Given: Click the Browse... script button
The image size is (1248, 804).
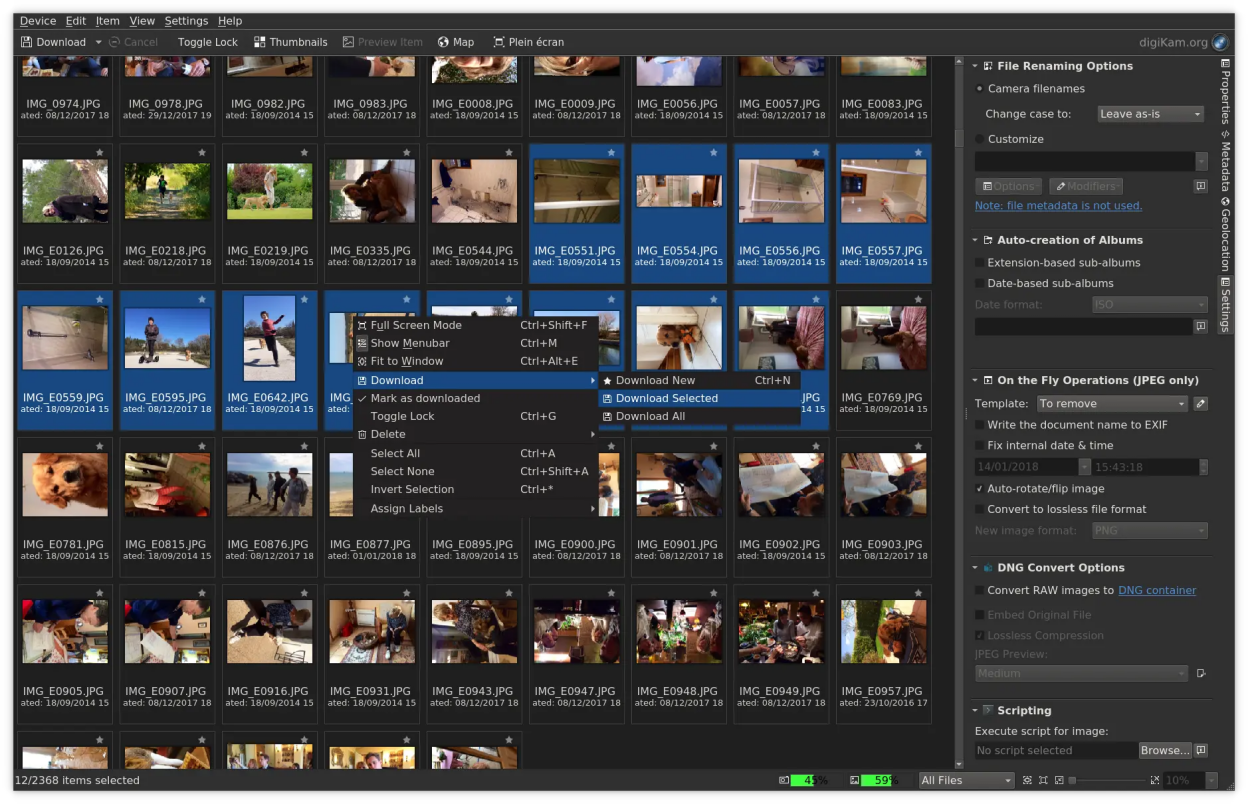Looking at the screenshot, I should 1164,750.
